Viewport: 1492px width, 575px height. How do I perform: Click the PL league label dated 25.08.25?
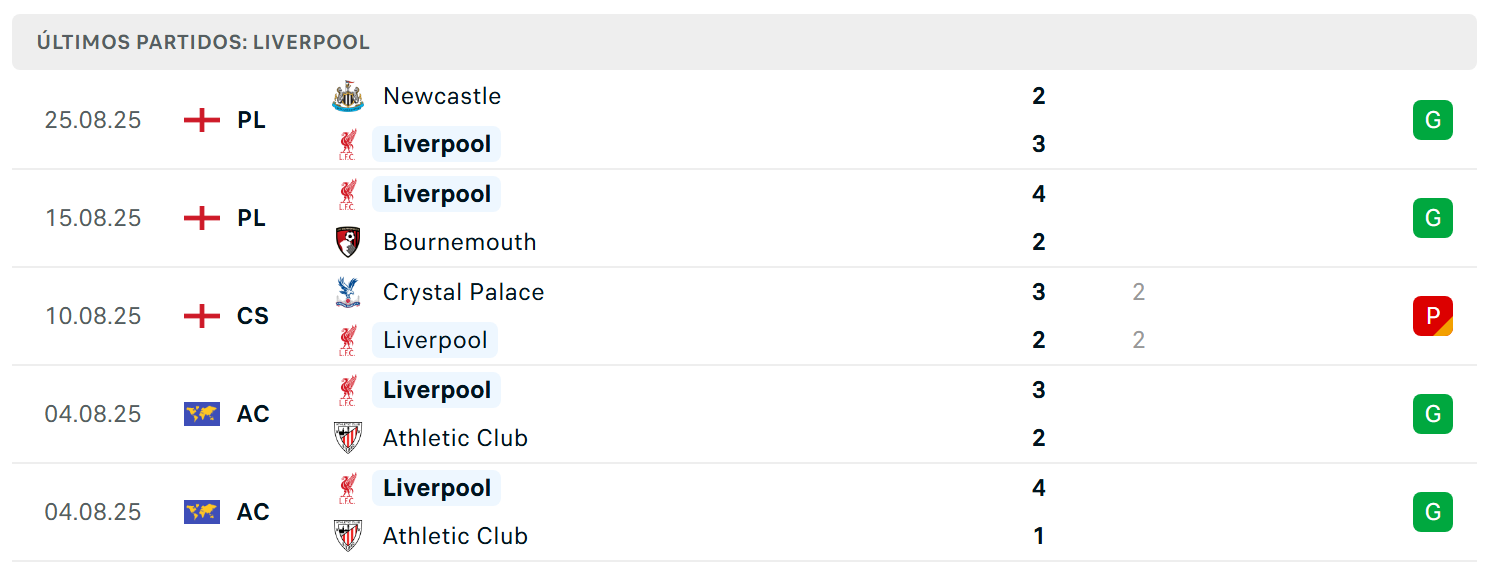click(x=252, y=120)
